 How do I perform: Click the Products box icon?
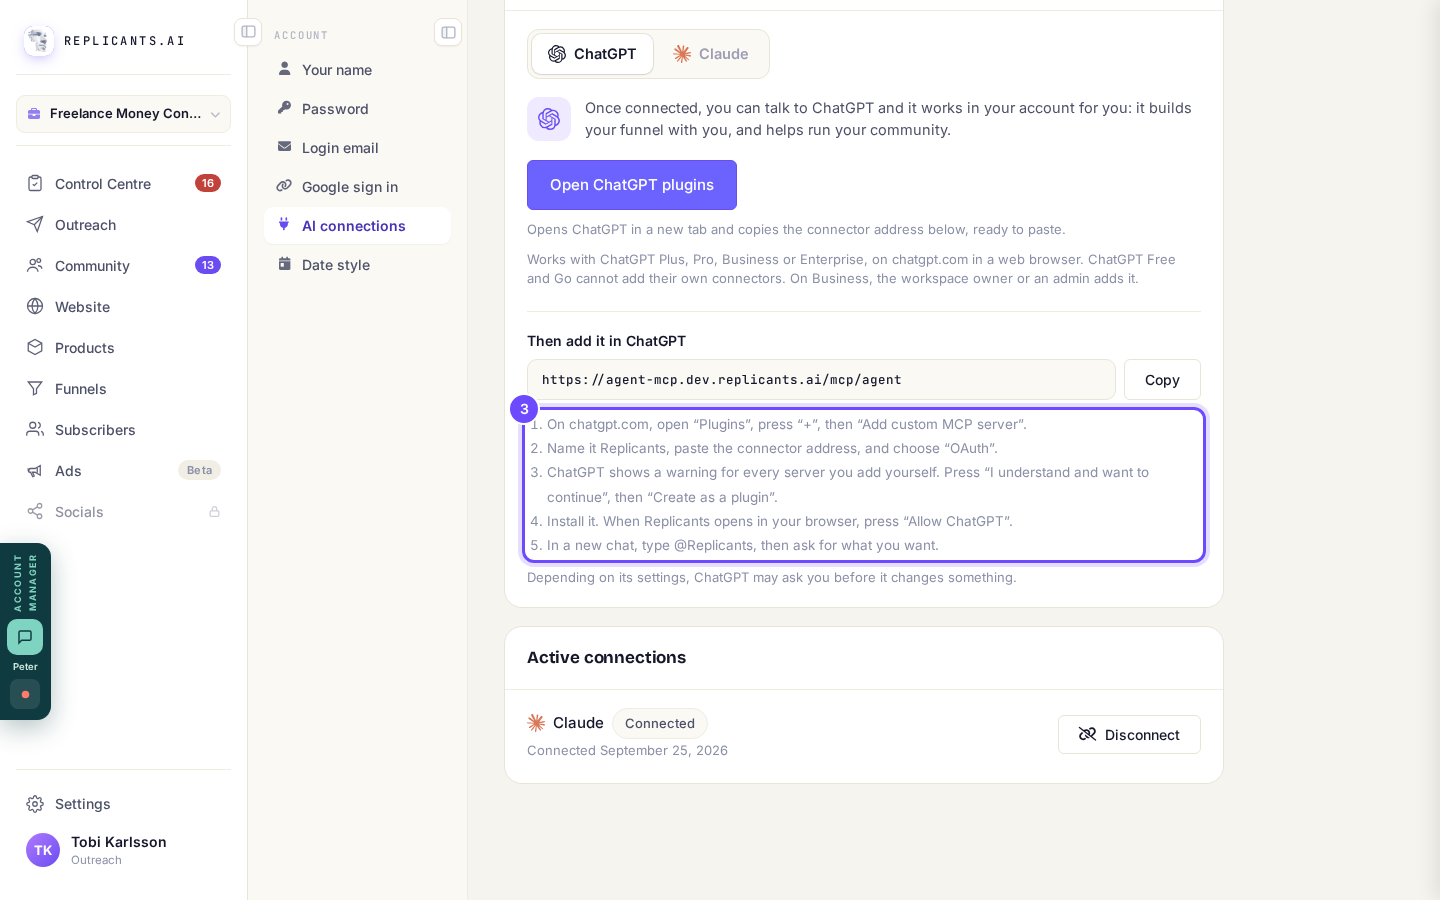[35, 347]
